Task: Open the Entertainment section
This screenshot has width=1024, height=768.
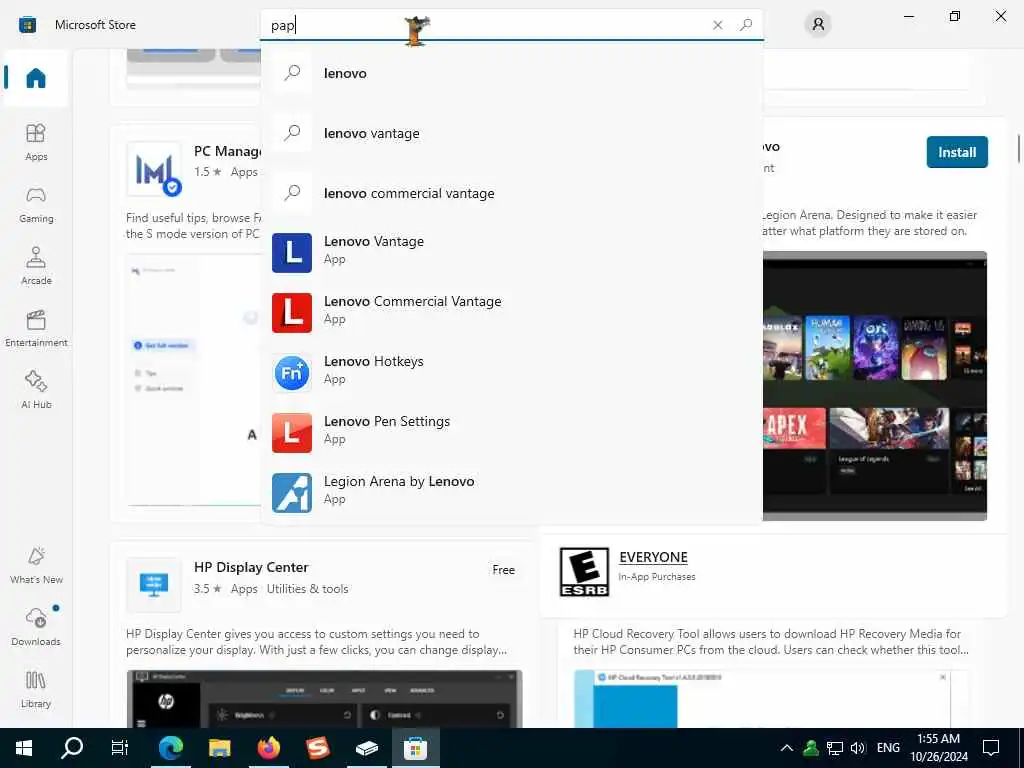Action: point(36,328)
